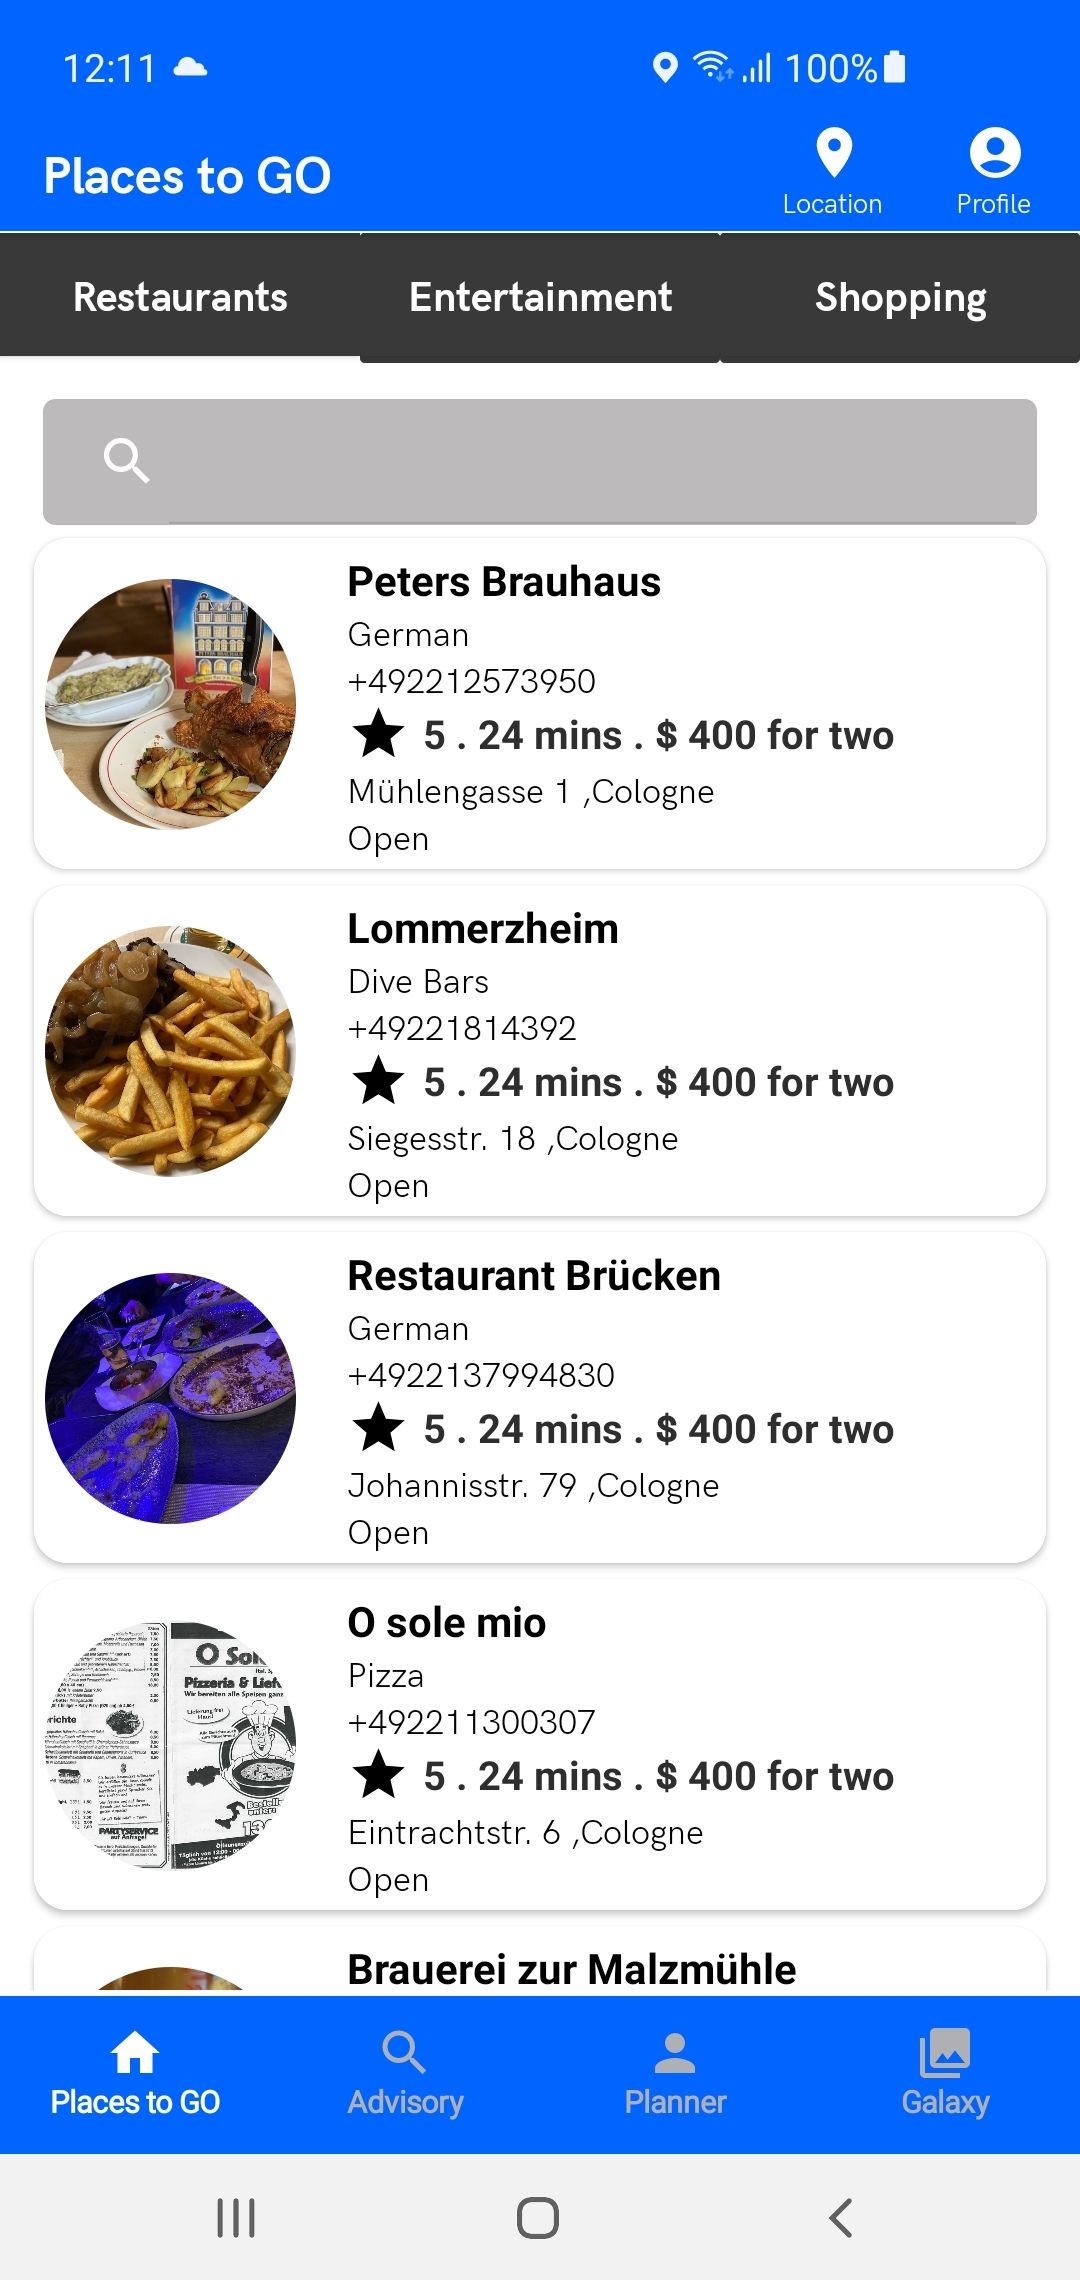Viewport: 1080px width, 2280px height.
Task: Open Planner in bottom navigation
Action: [x=675, y=2074]
